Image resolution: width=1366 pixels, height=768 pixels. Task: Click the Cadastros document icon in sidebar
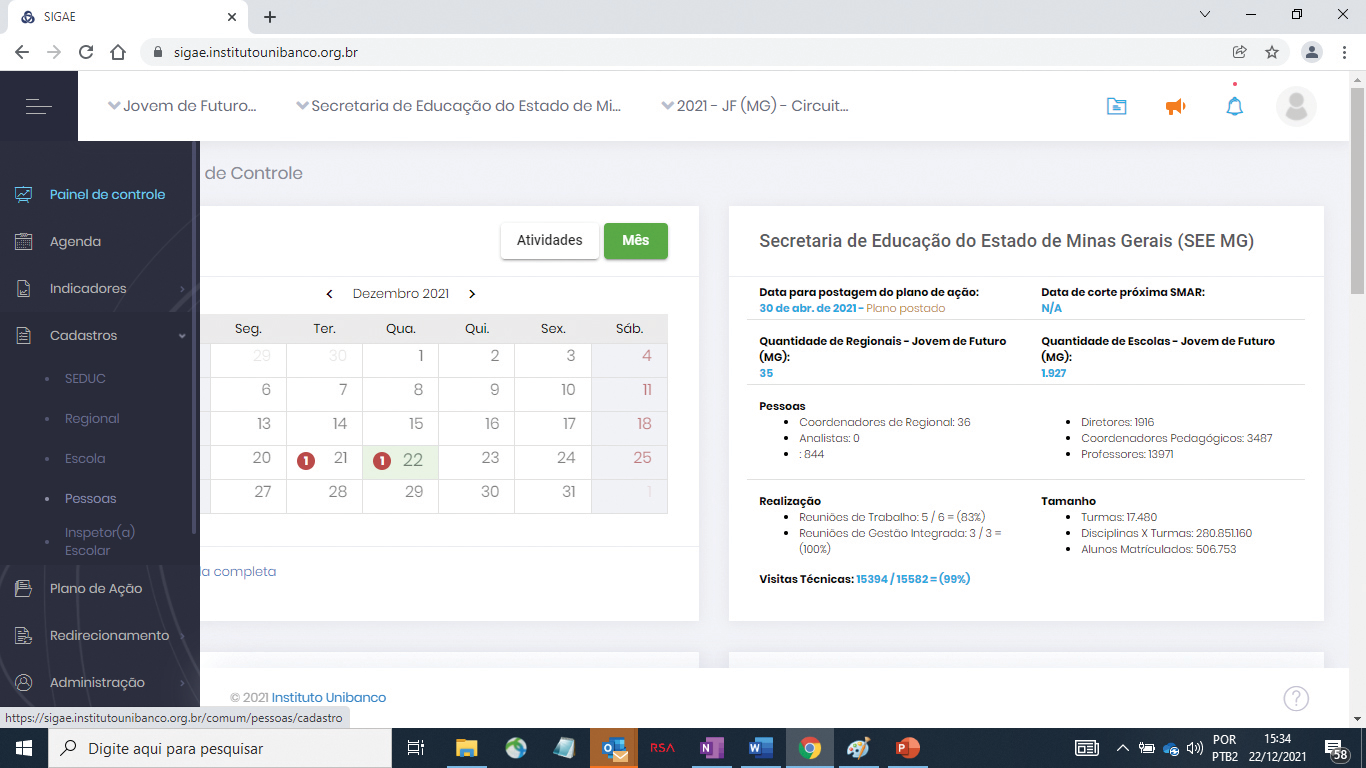[24, 335]
